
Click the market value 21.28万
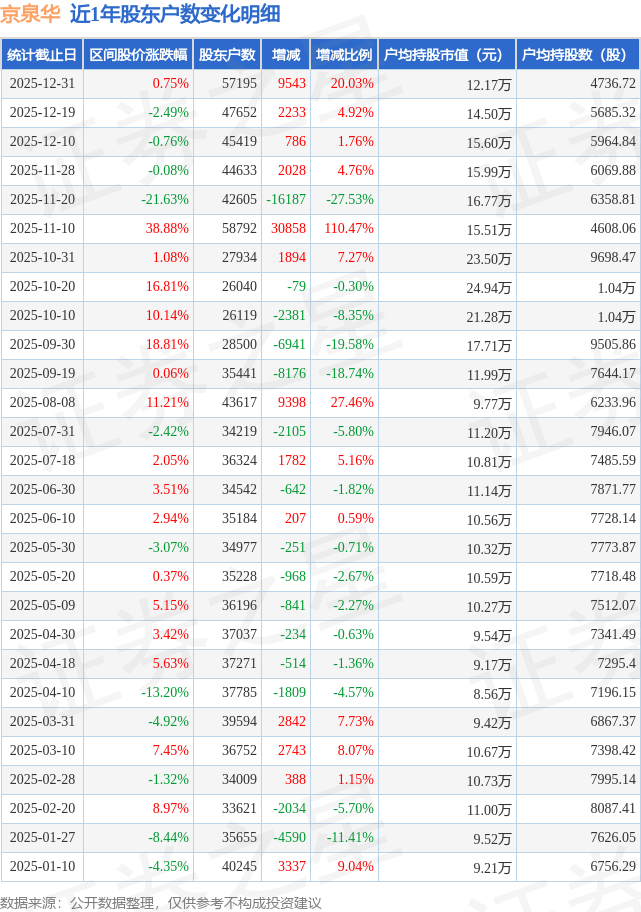pos(489,316)
